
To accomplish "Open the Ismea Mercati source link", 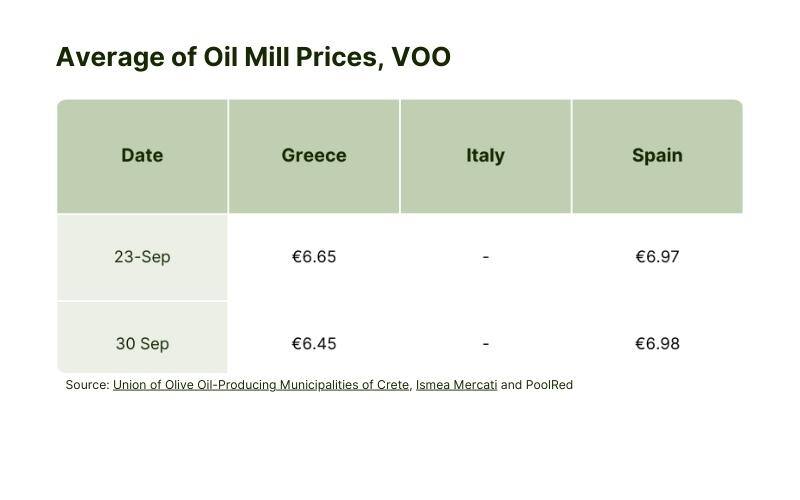I will click(x=456, y=385).
